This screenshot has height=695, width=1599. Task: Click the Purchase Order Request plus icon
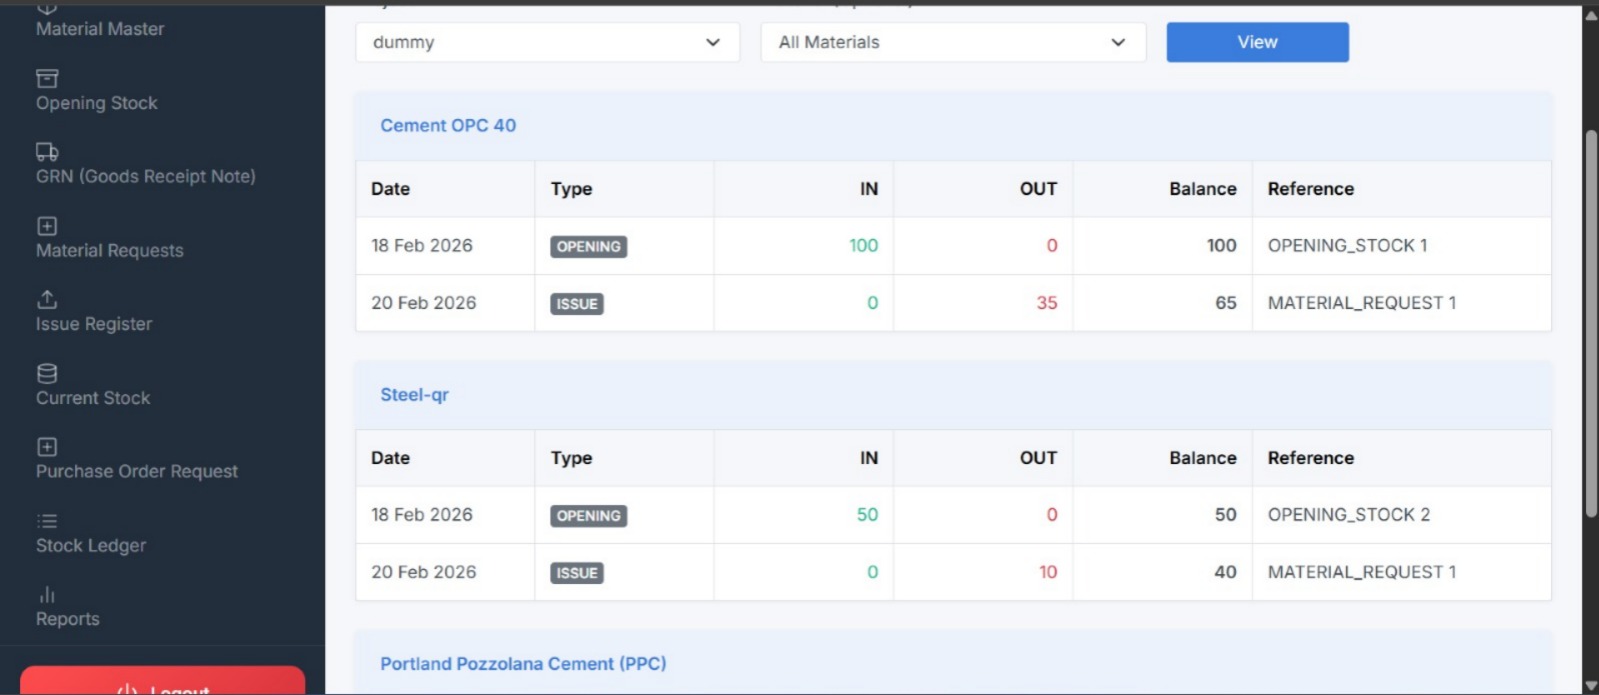(x=47, y=447)
